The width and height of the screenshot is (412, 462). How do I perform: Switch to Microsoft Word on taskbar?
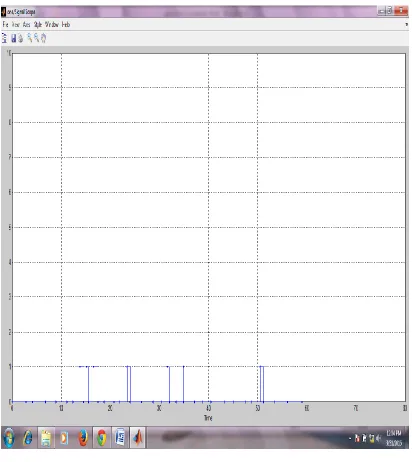120,437
